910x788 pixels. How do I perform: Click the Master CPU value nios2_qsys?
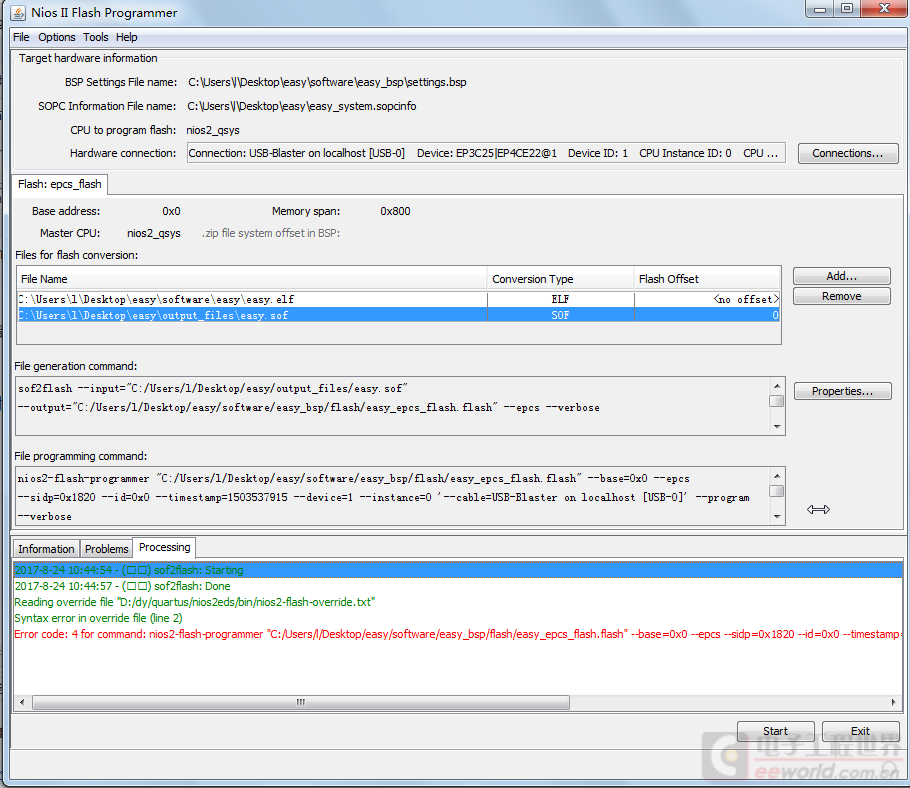click(x=154, y=233)
